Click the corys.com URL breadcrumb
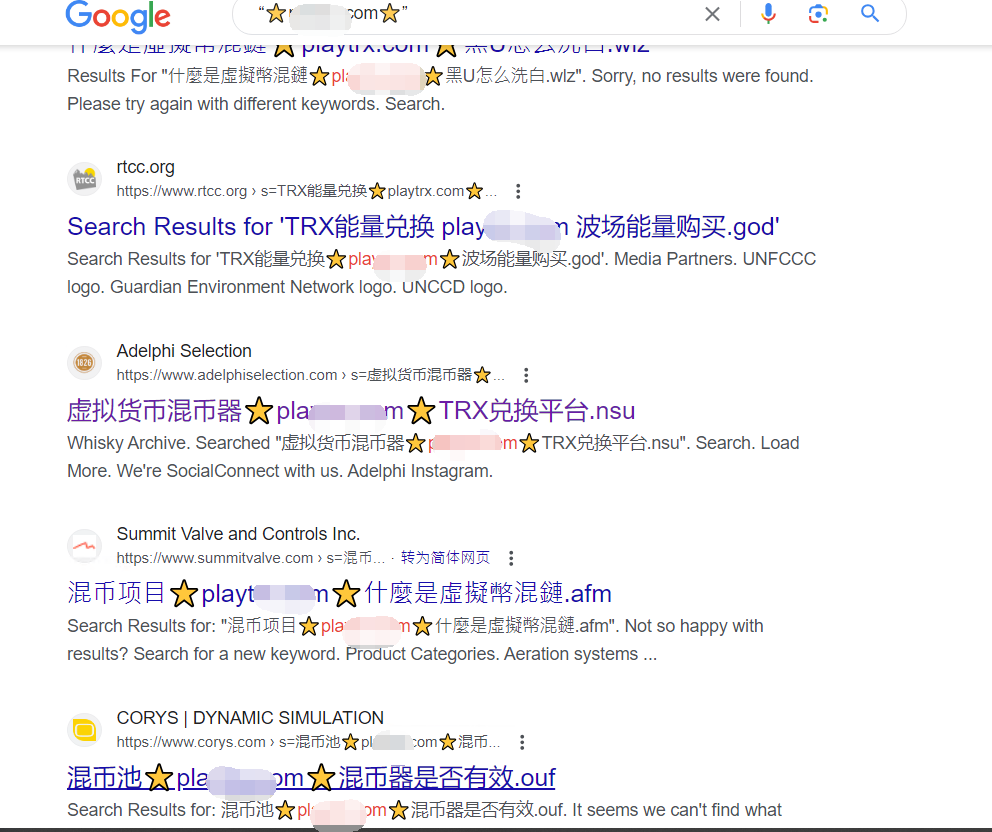Screen dimensions: 992x832 pos(308,742)
